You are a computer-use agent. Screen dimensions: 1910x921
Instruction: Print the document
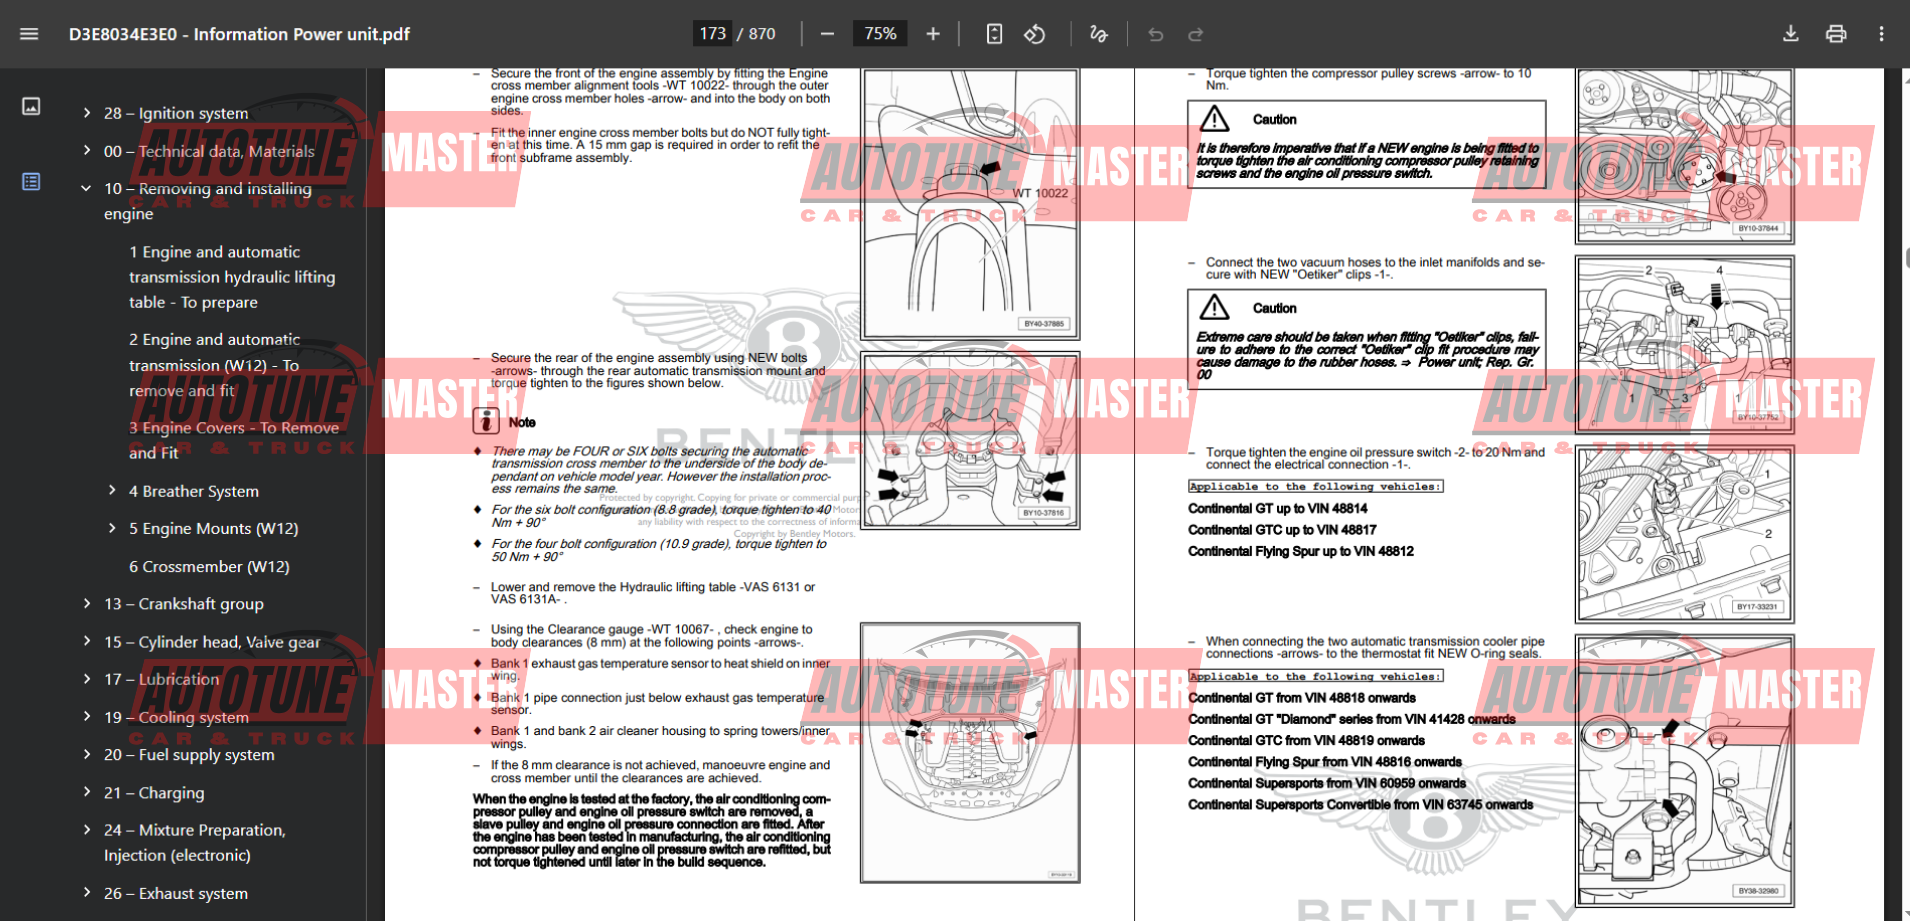[1836, 34]
